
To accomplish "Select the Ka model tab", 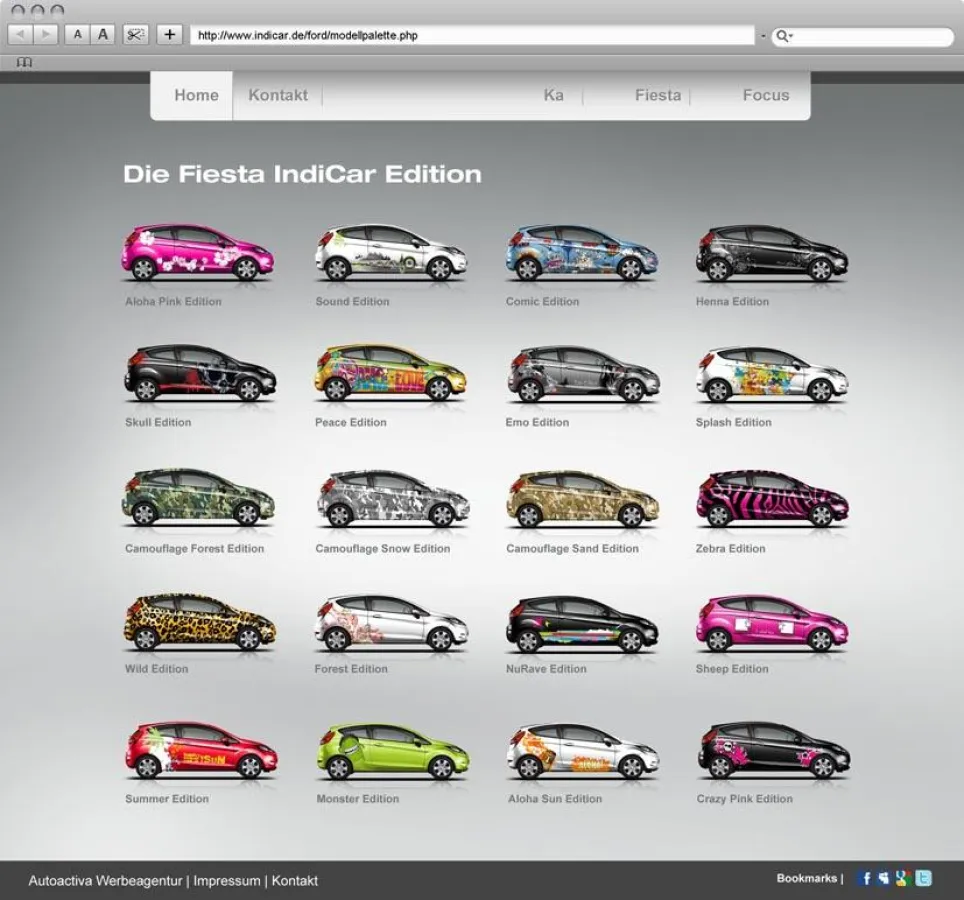I will (553, 95).
